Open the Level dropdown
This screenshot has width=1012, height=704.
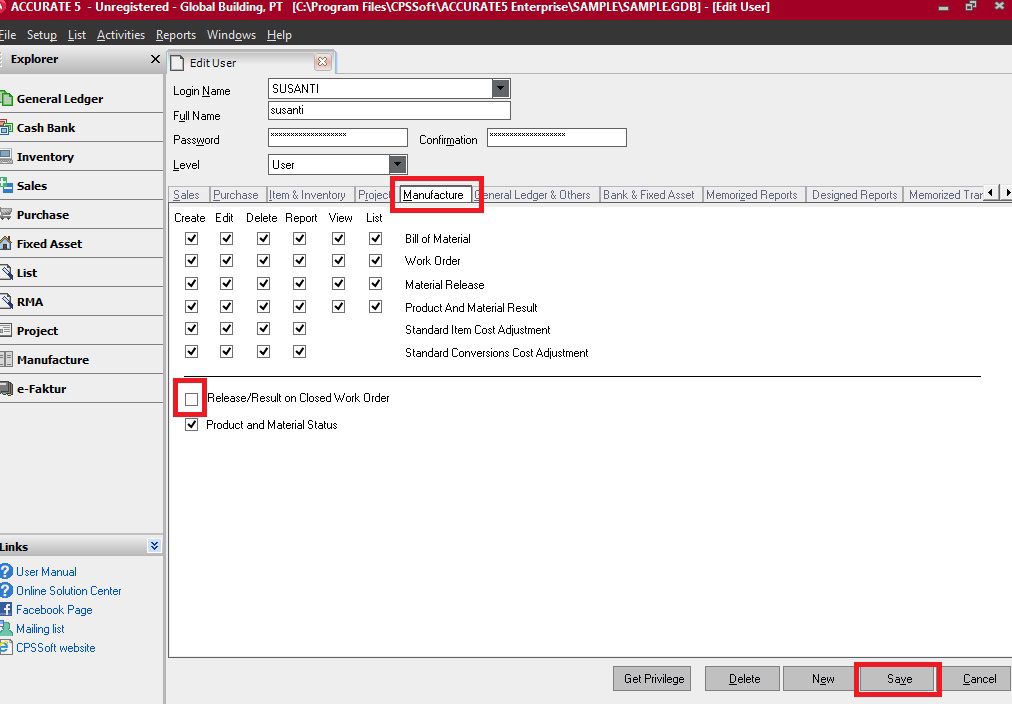click(x=397, y=163)
